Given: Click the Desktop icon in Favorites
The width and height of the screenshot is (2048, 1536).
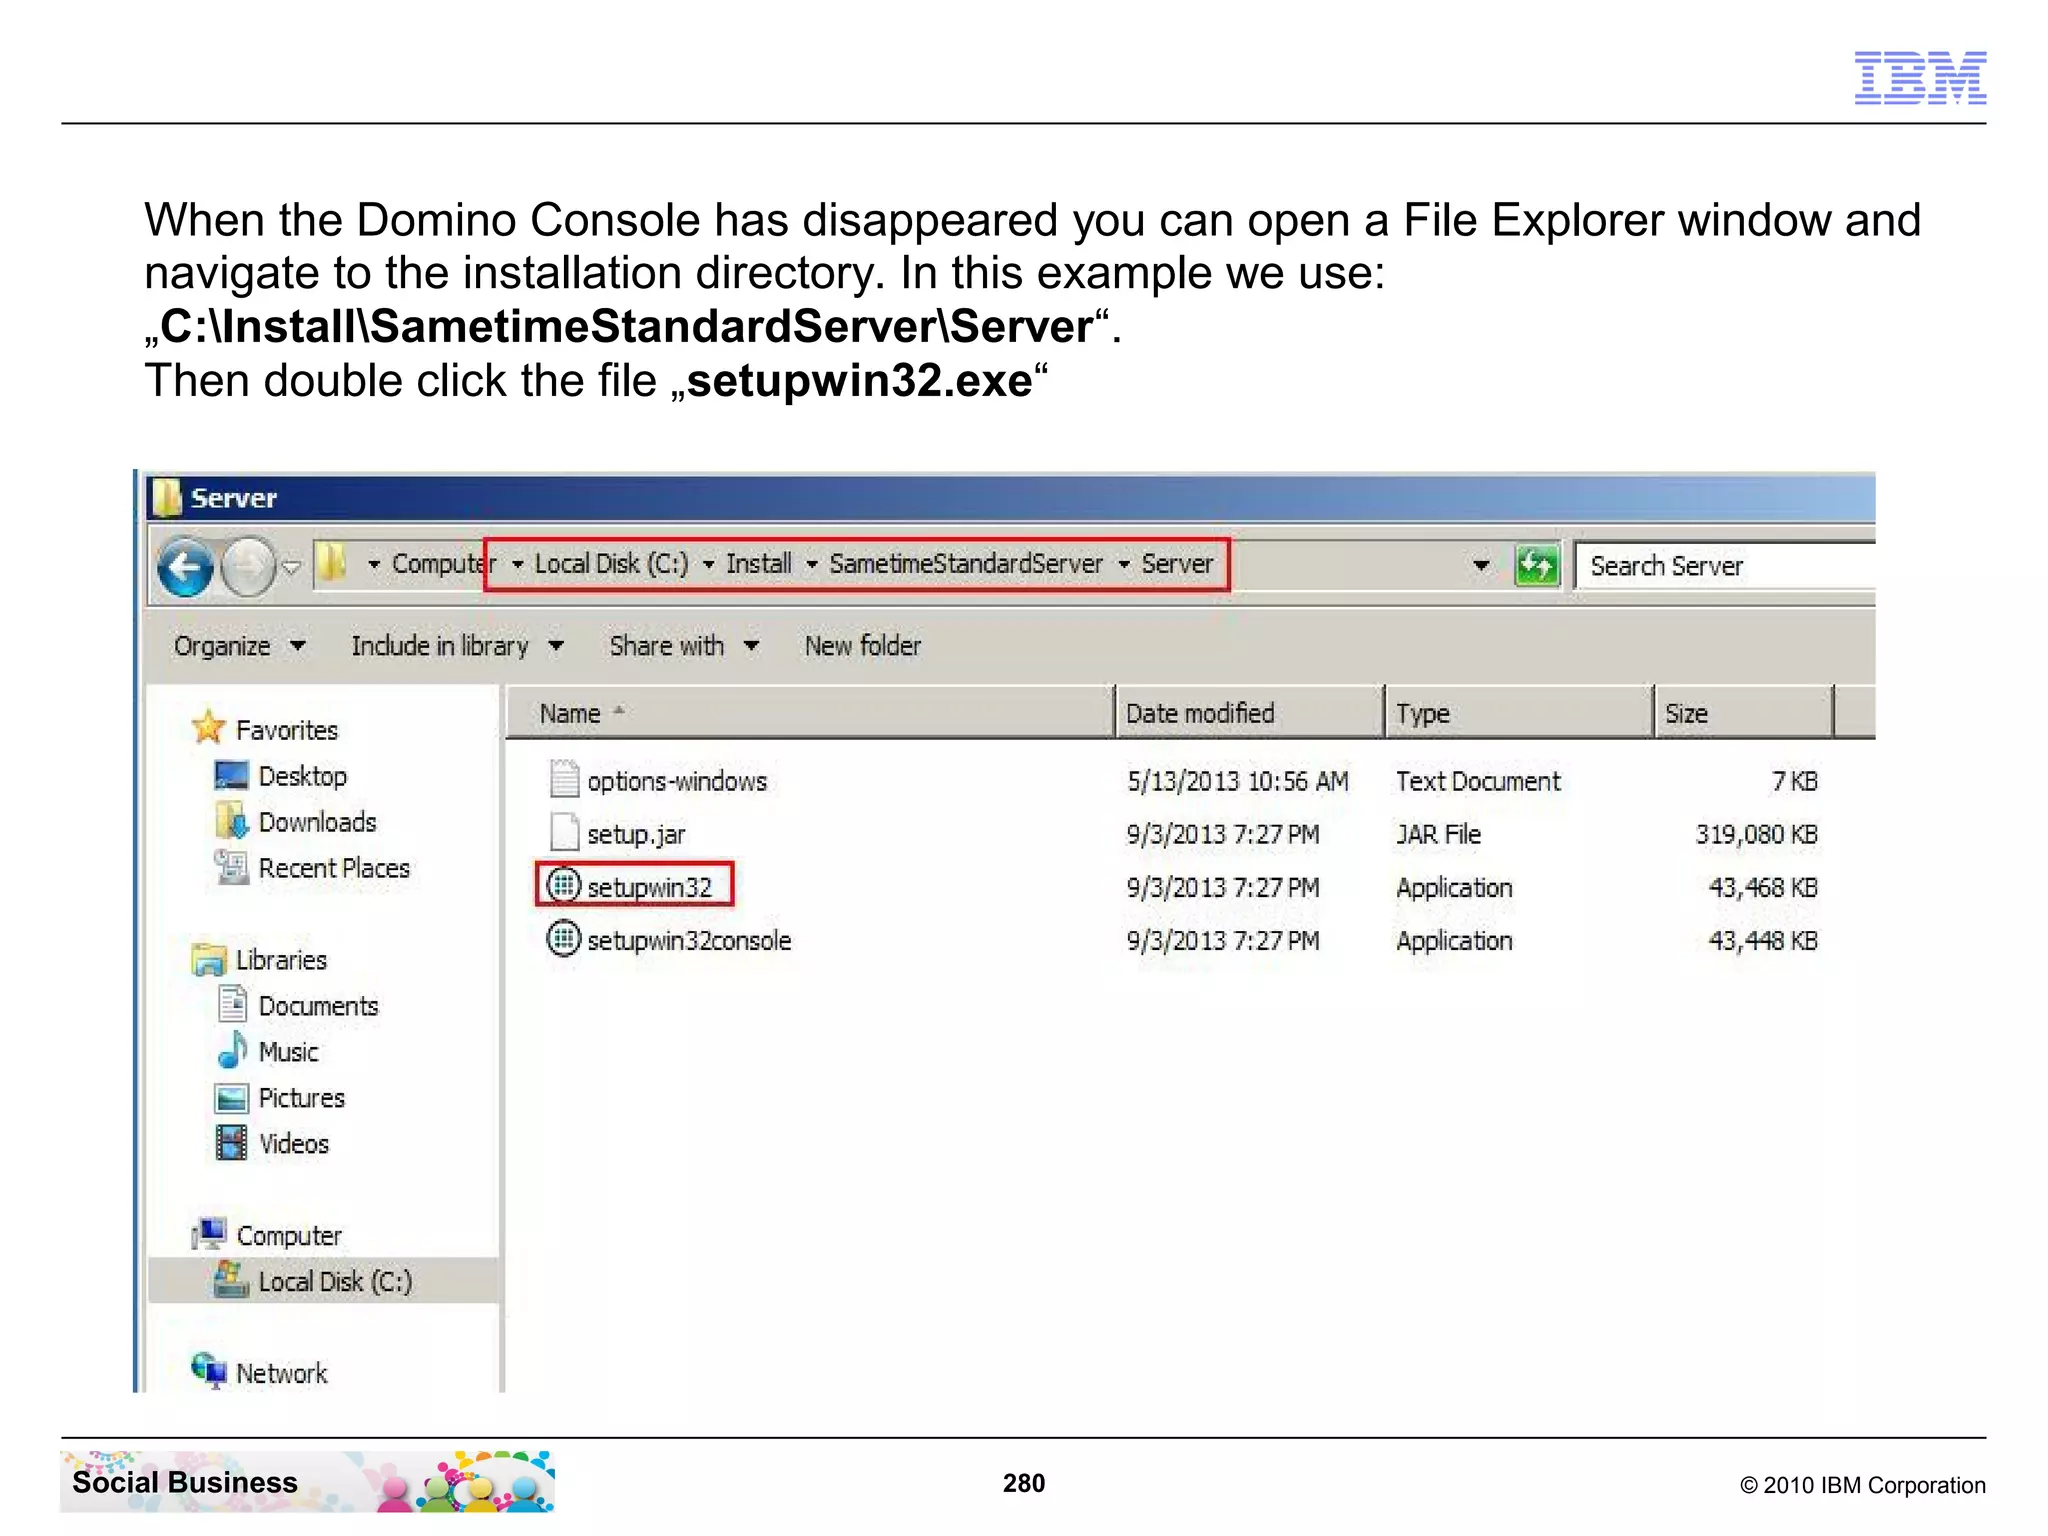Looking at the screenshot, I should pyautogui.click(x=231, y=776).
